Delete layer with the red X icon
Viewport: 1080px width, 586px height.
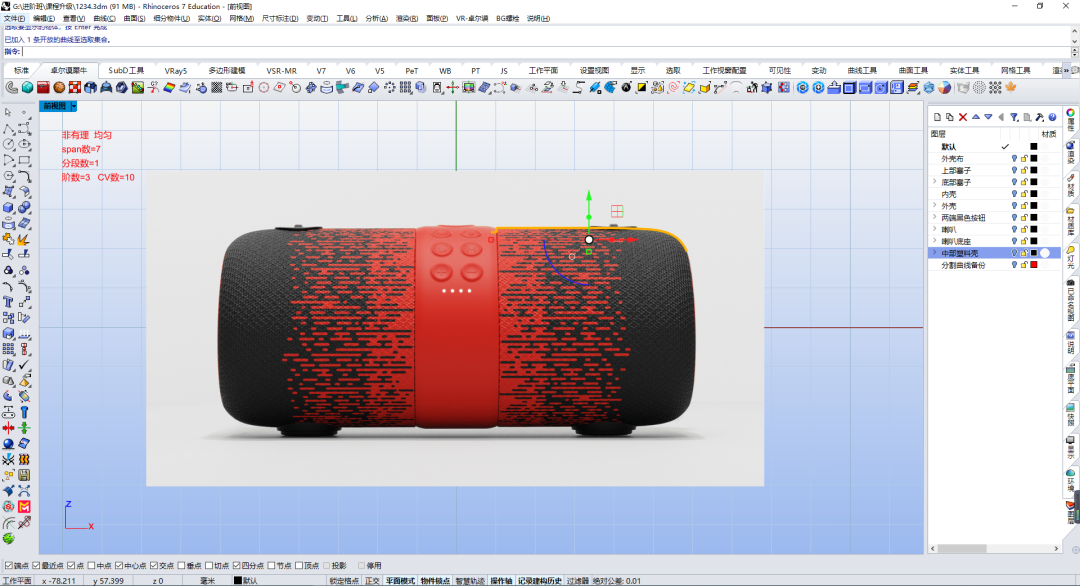(963, 117)
